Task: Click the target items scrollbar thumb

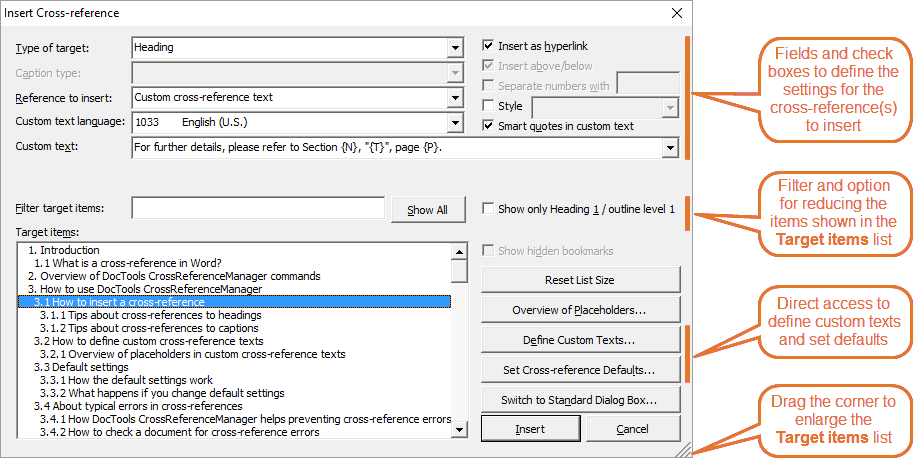Action: 459,272
